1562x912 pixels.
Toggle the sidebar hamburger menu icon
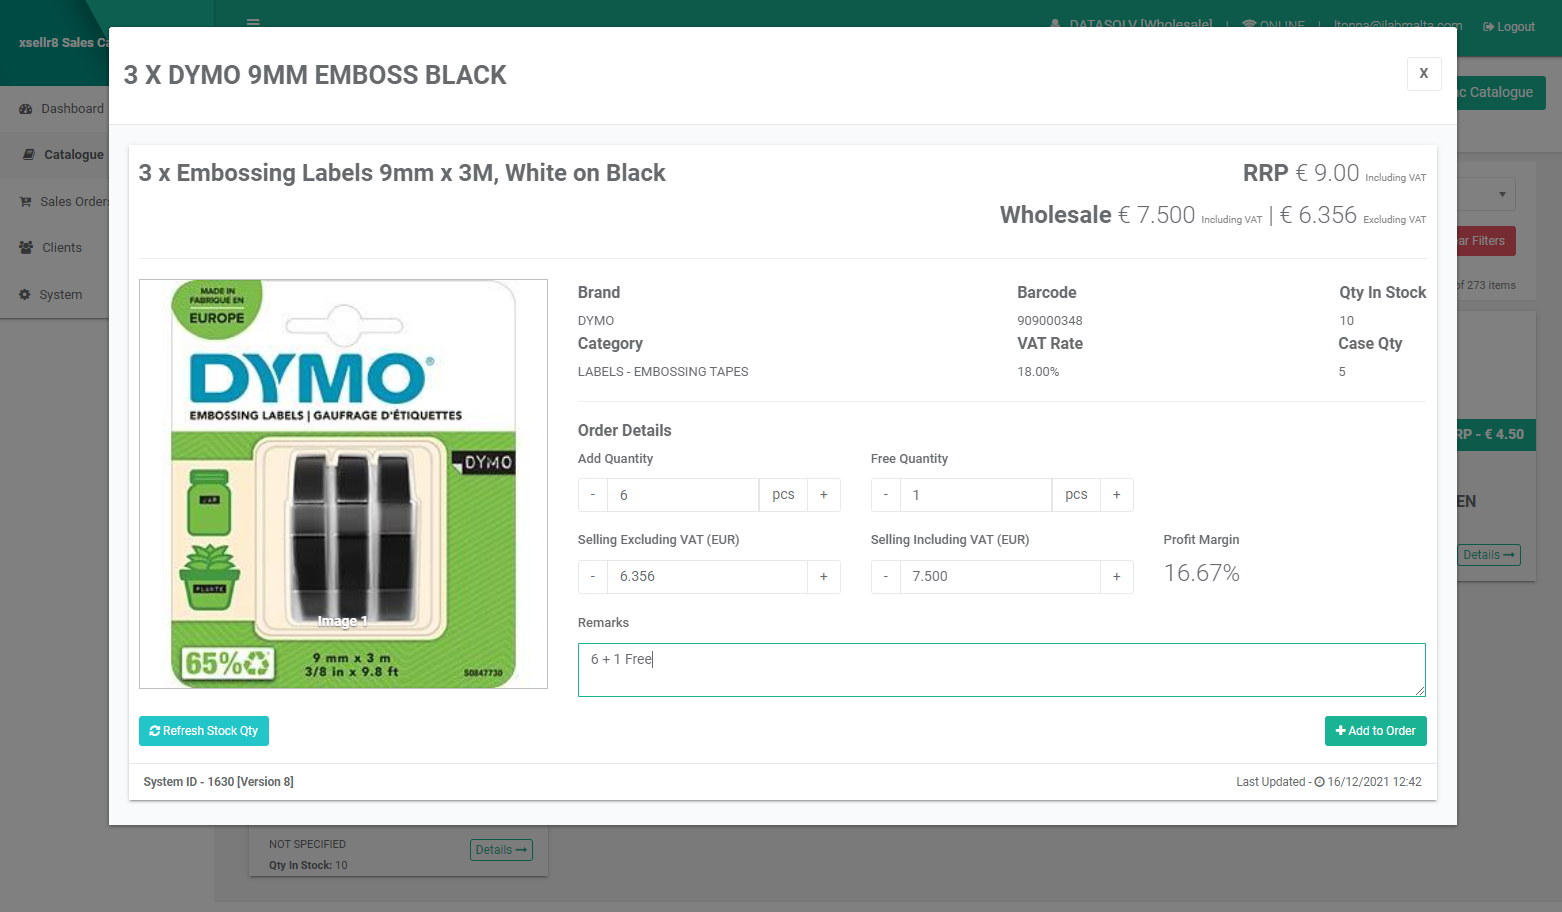click(x=253, y=23)
